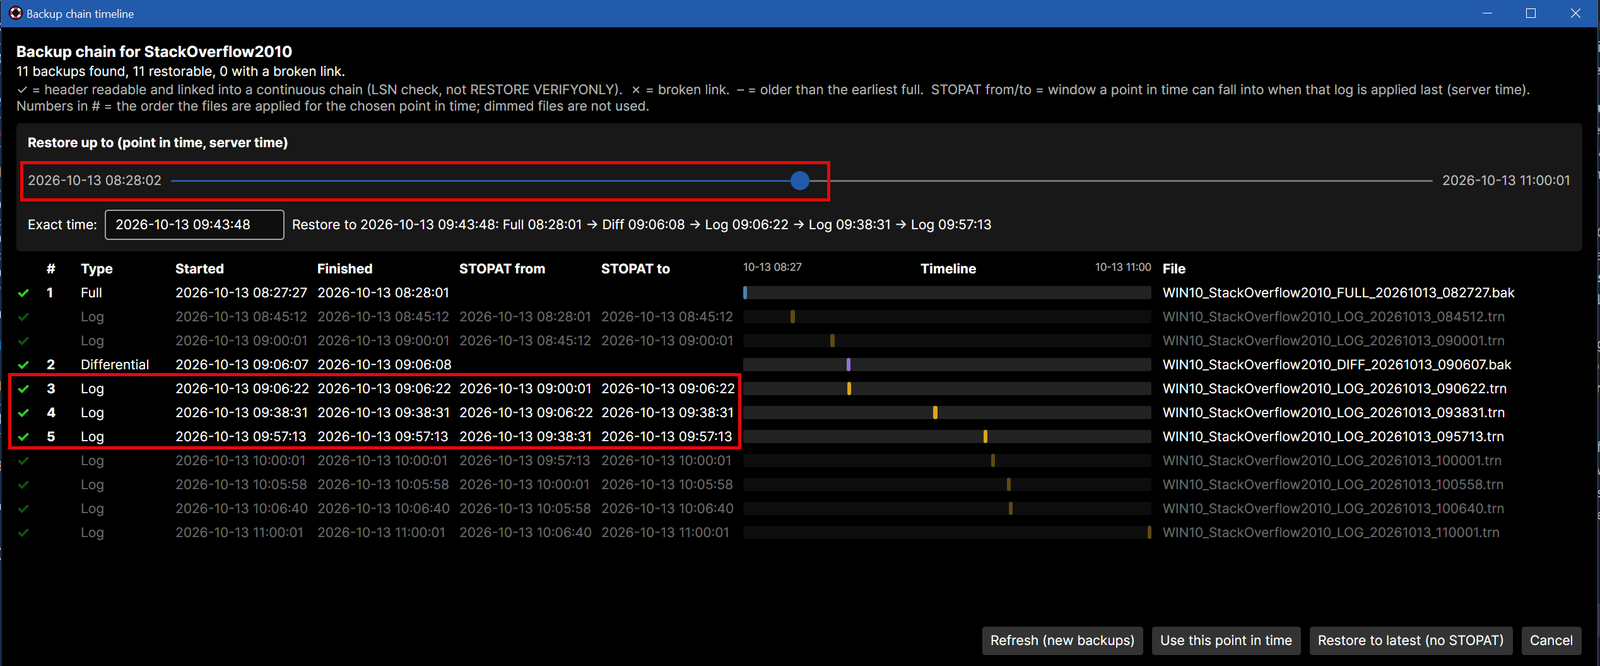1600x666 pixels.
Task: Click the app icon in the title bar
Action: 15,13
